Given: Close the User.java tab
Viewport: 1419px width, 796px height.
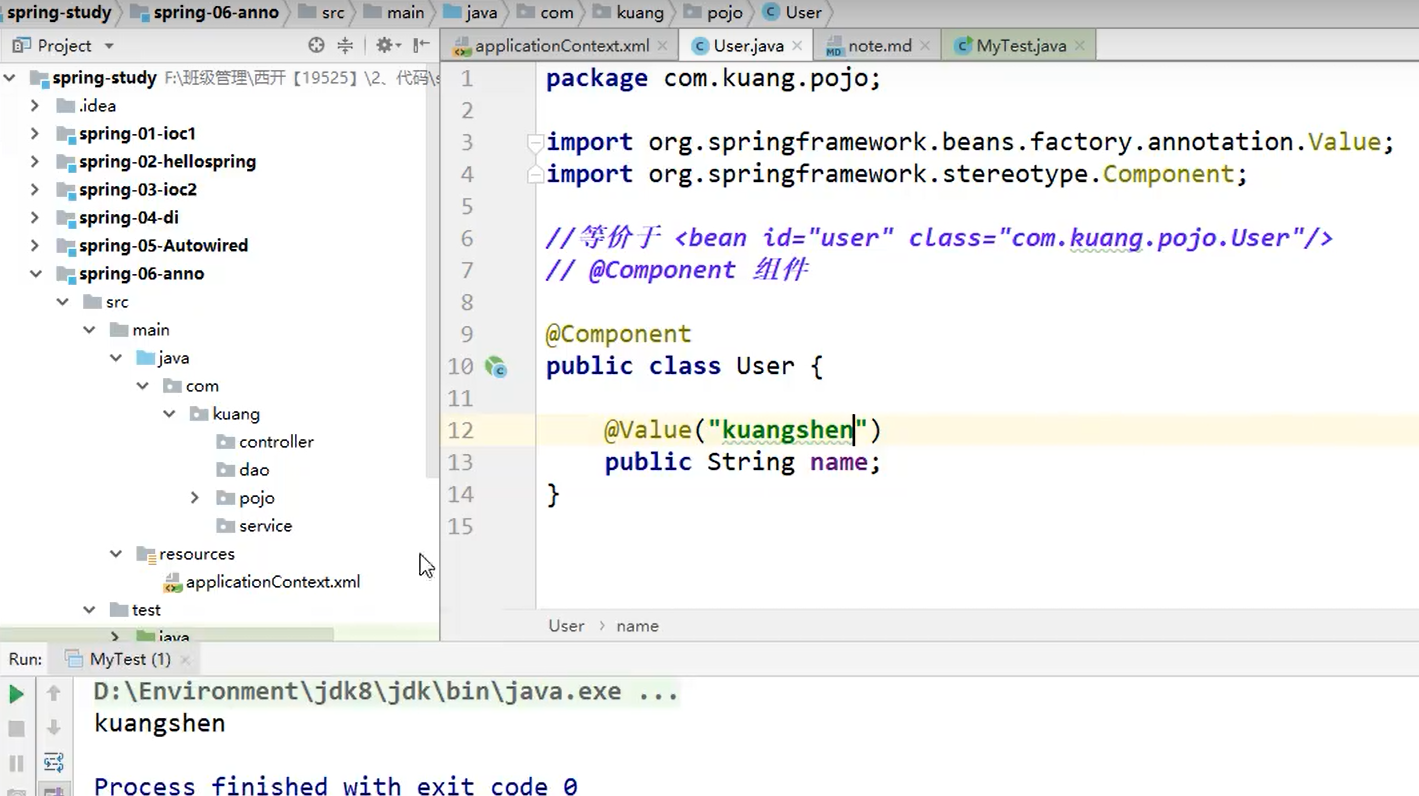Looking at the screenshot, I should tap(797, 46).
